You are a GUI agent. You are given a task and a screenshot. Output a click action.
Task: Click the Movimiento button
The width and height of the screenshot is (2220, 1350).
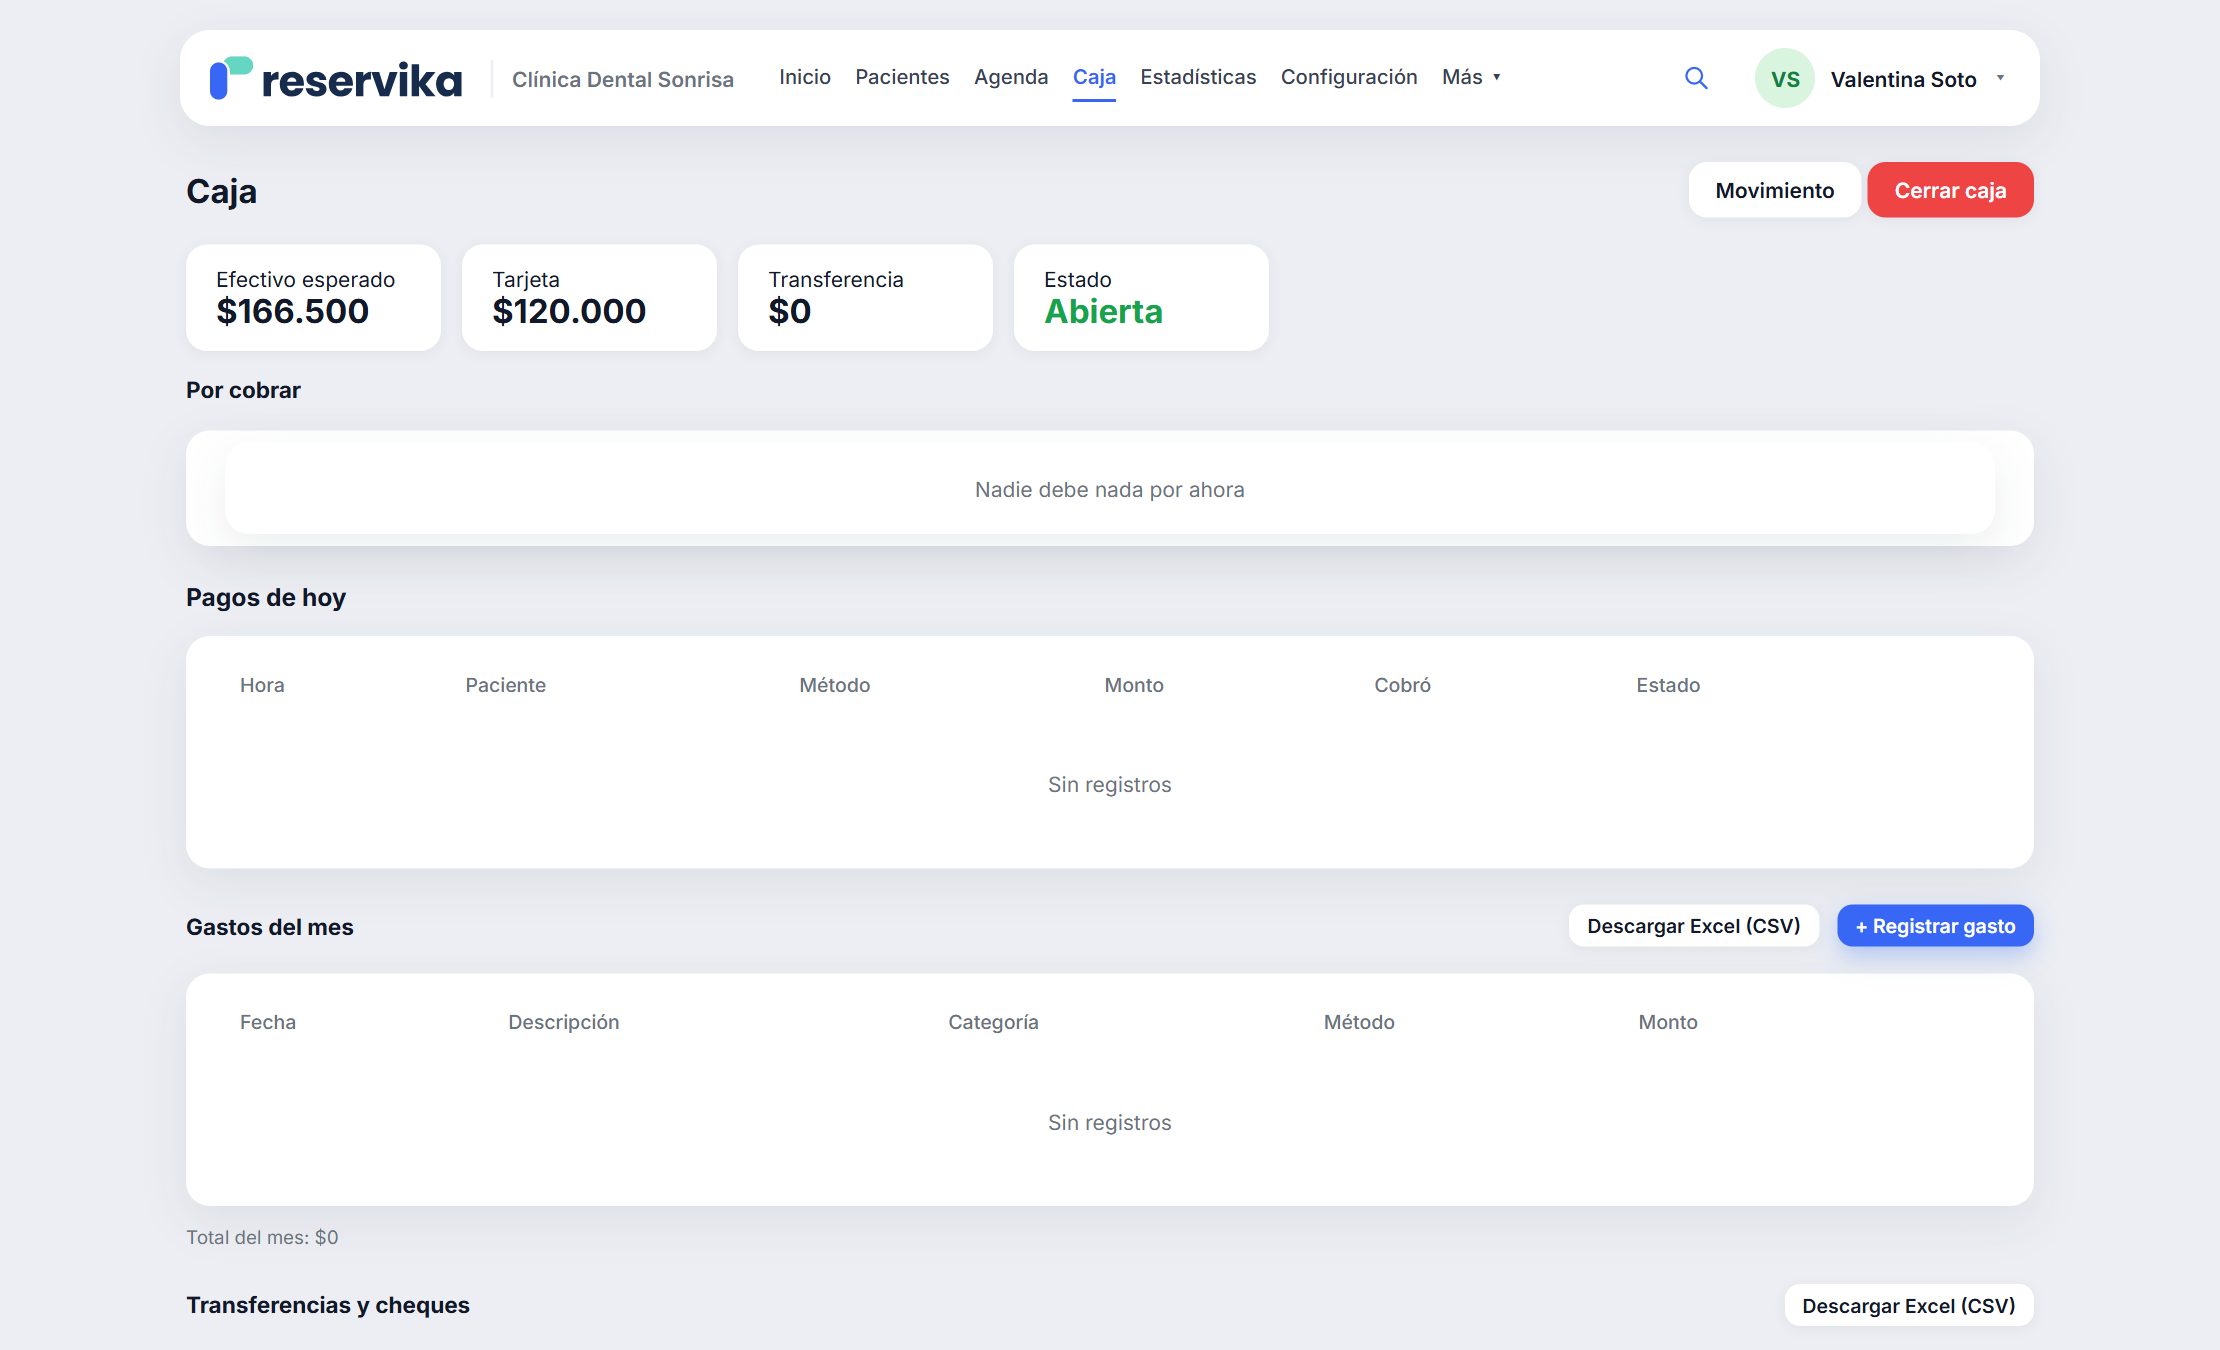tap(1775, 190)
